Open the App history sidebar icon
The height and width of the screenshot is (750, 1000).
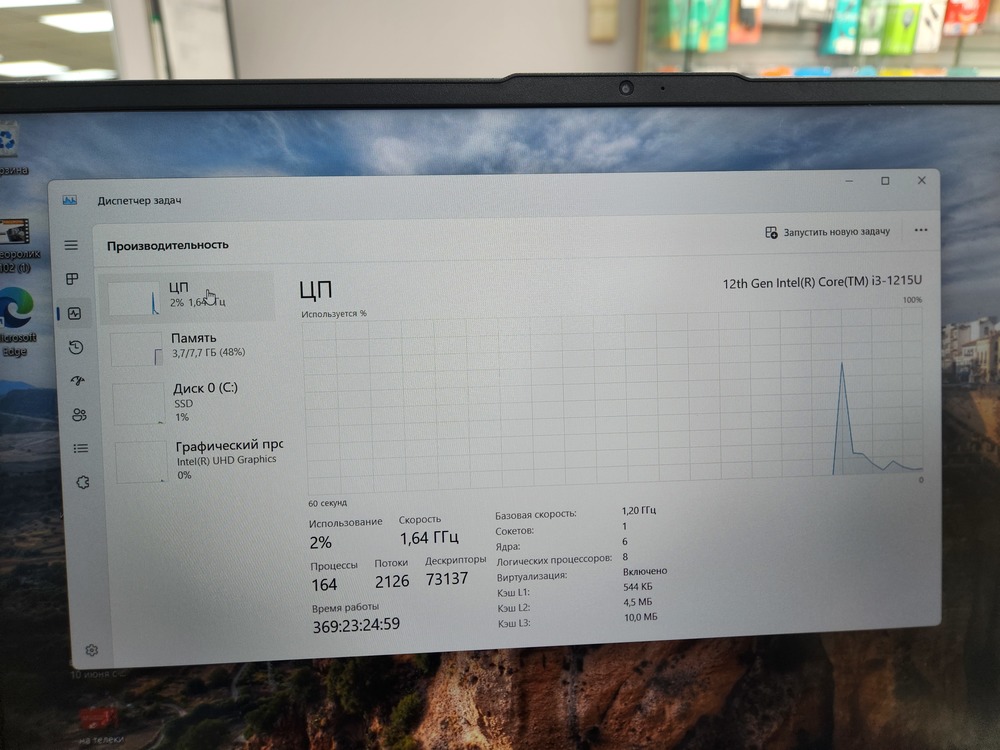[x=76, y=347]
